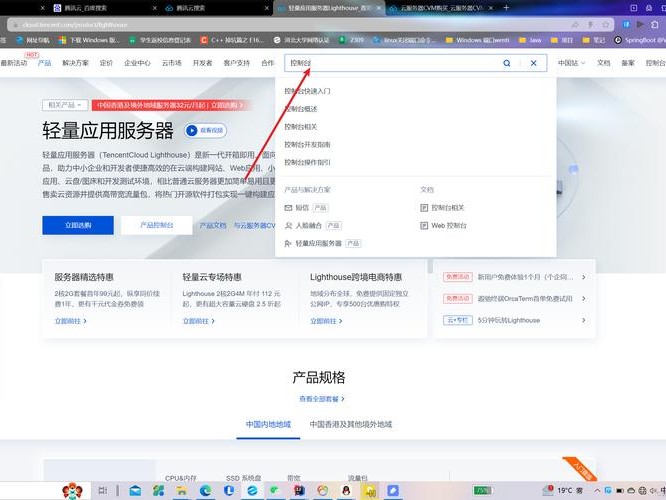Expand arrow for 5分钟玩转Lighthouse row

pyautogui.click(x=584, y=320)
